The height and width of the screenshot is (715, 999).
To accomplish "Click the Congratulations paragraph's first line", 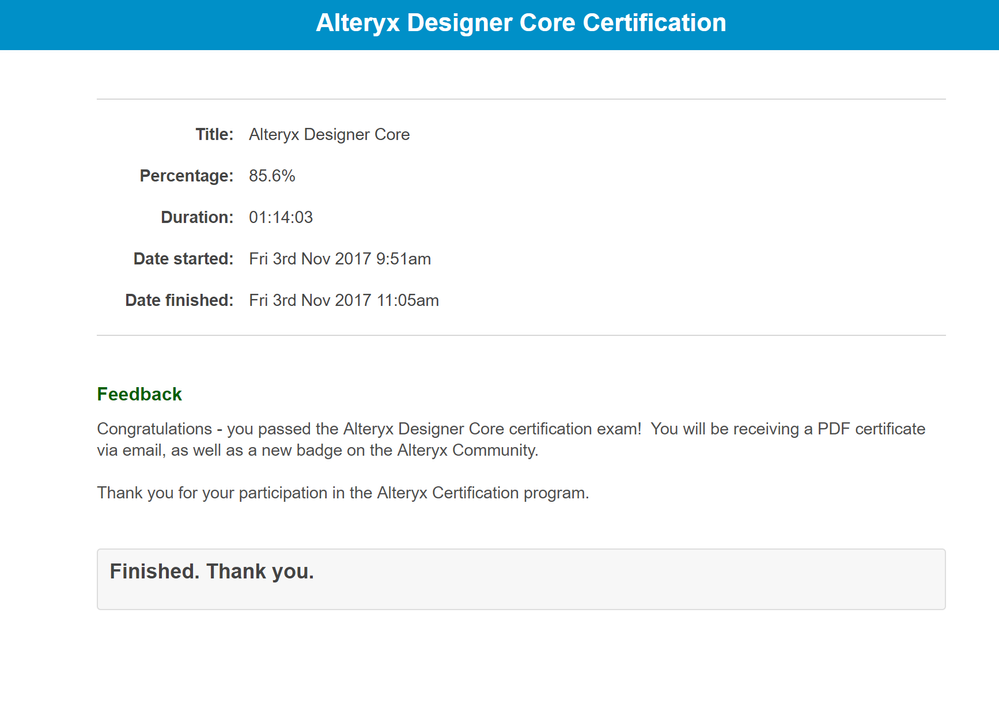I will 511,429.
